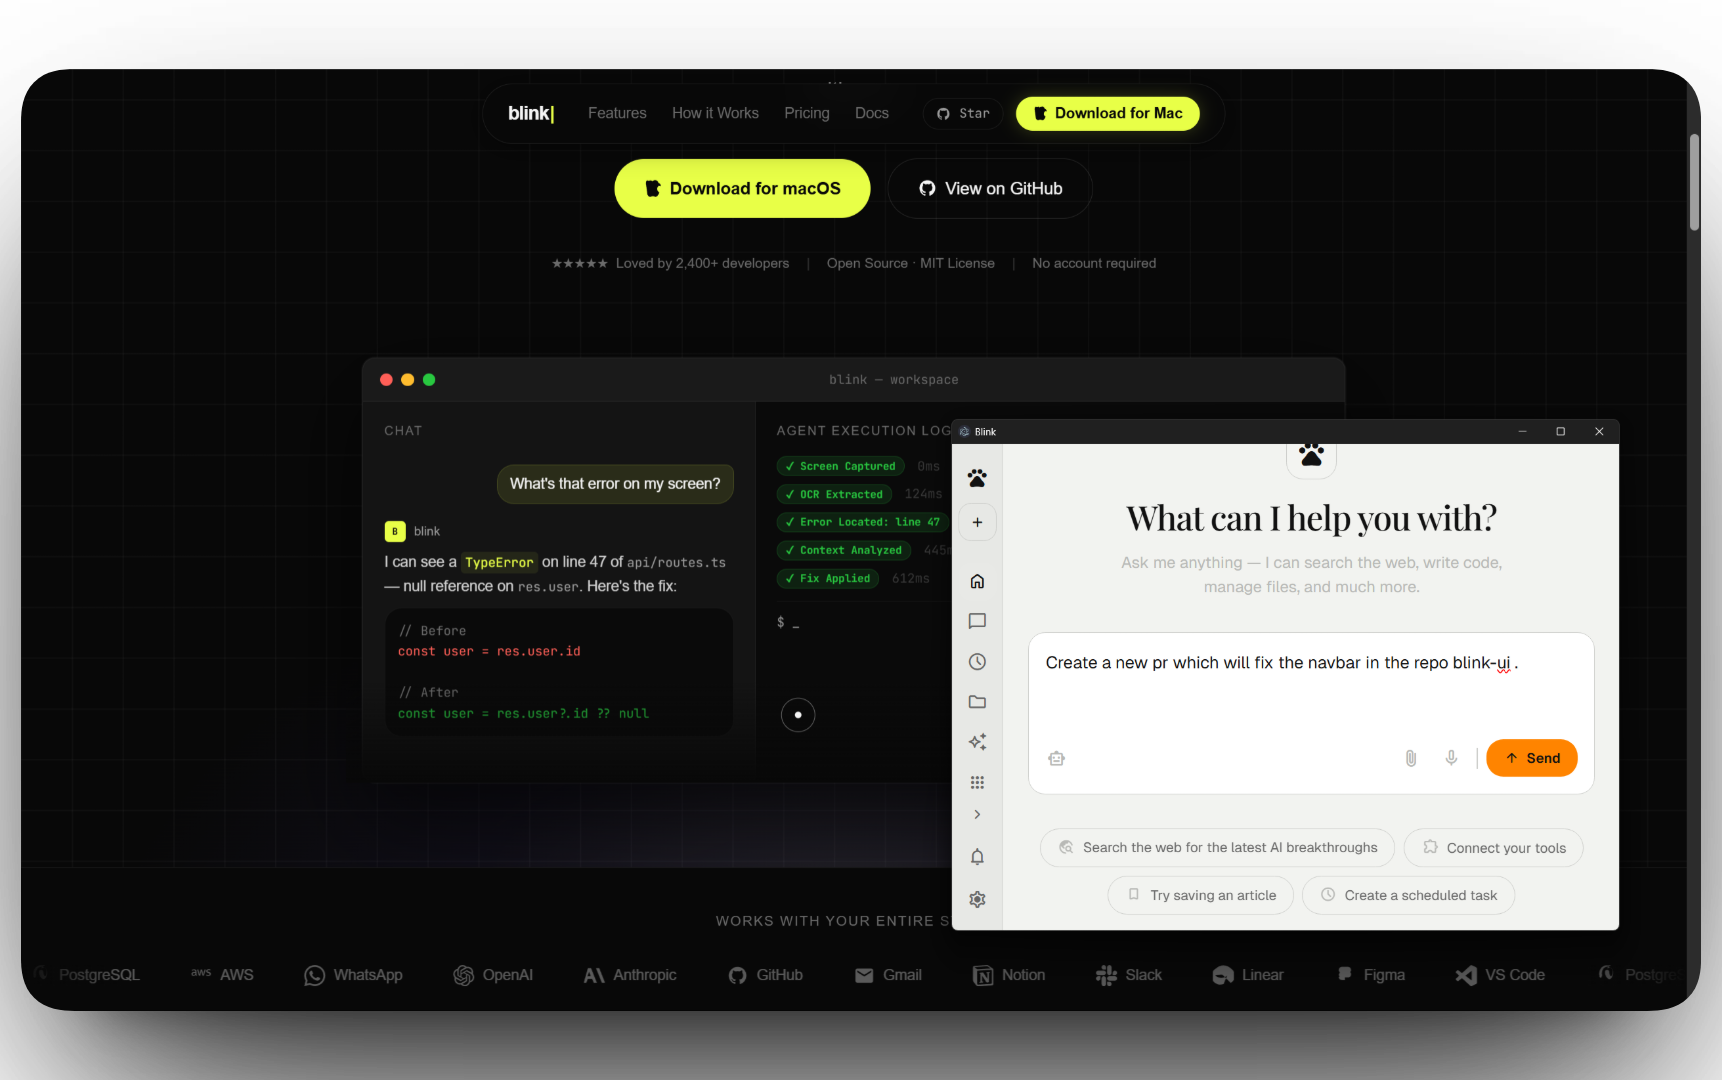Send the prompt with orange Send button
1722x1080 pixels.
coord(1531,758)
